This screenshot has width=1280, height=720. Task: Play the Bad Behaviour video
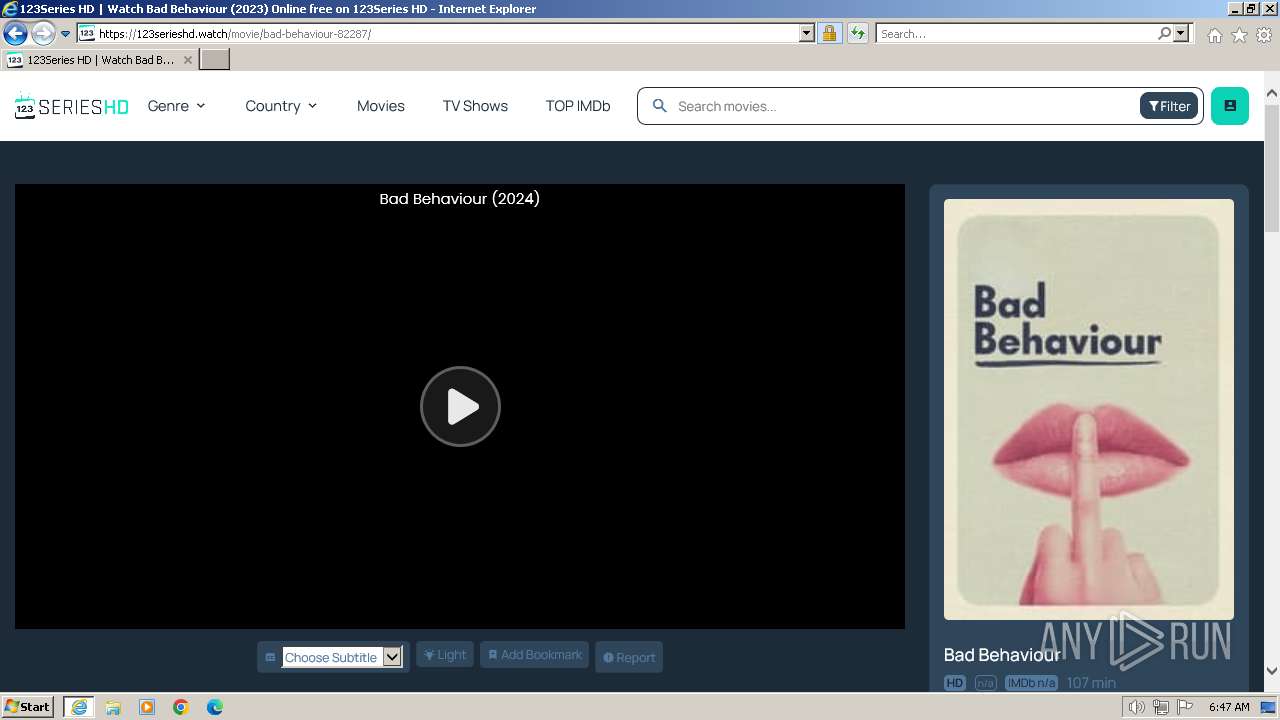coord(460,406)
